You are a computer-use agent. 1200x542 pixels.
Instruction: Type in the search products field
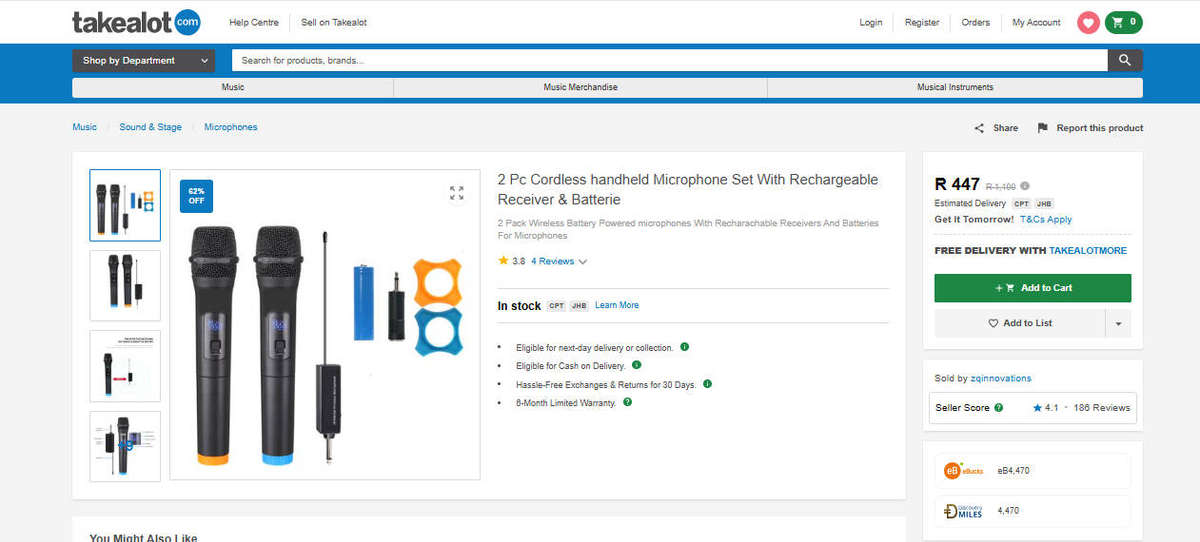click(668, 61)
